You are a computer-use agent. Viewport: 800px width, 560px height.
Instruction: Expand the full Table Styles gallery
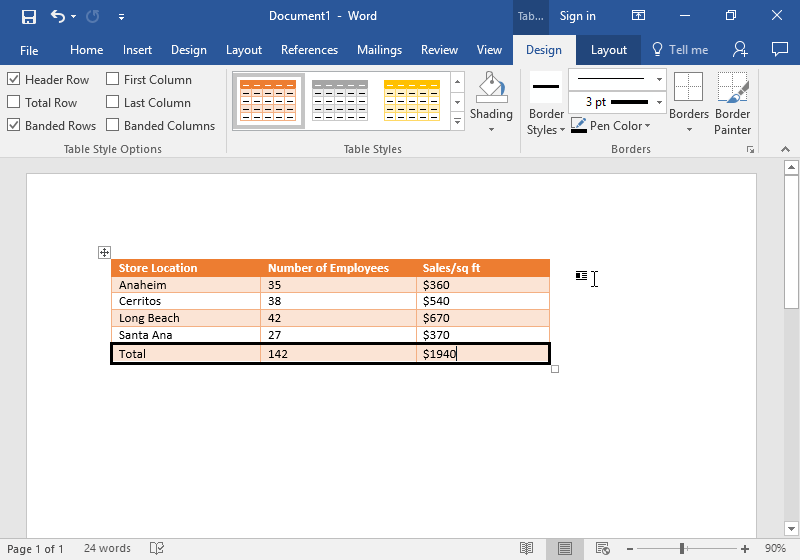(x=457, y=121)
